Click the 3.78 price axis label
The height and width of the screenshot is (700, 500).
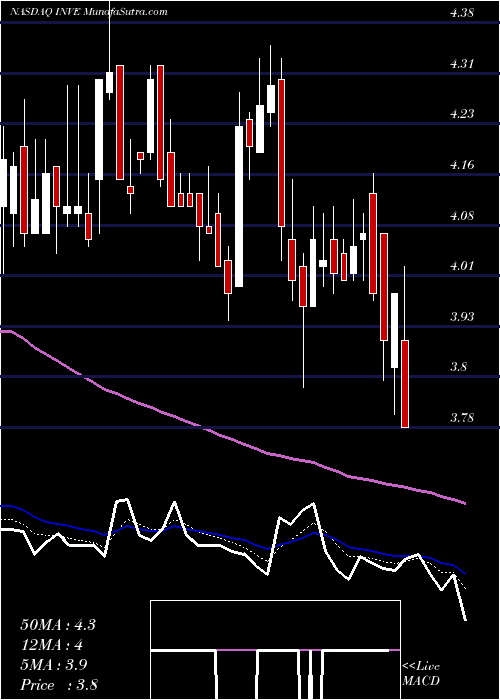(x=462, y=418)
